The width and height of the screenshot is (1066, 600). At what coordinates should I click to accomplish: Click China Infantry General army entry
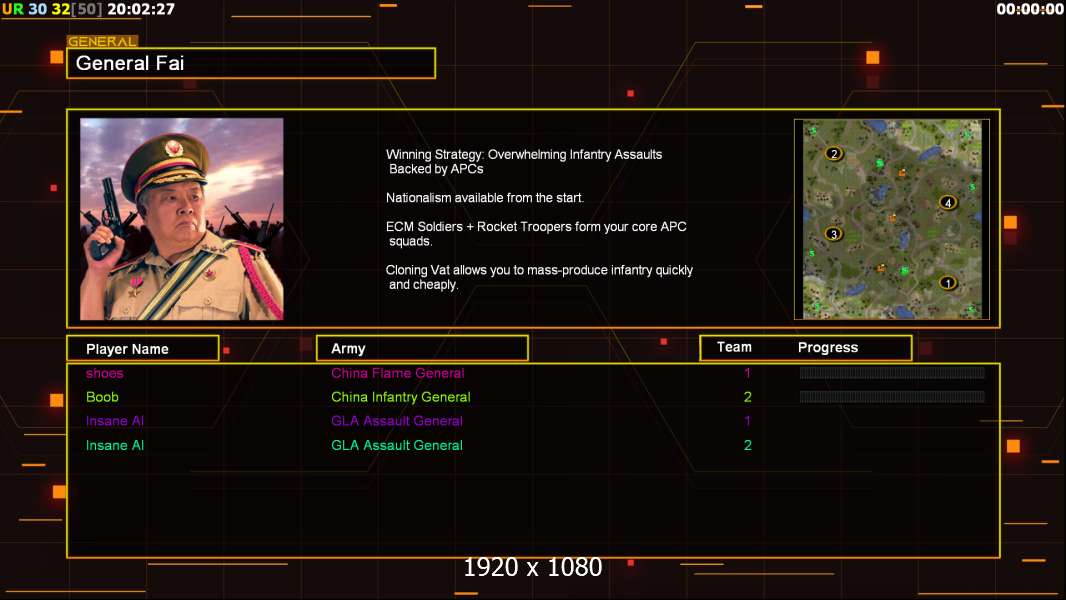(400, 397)
